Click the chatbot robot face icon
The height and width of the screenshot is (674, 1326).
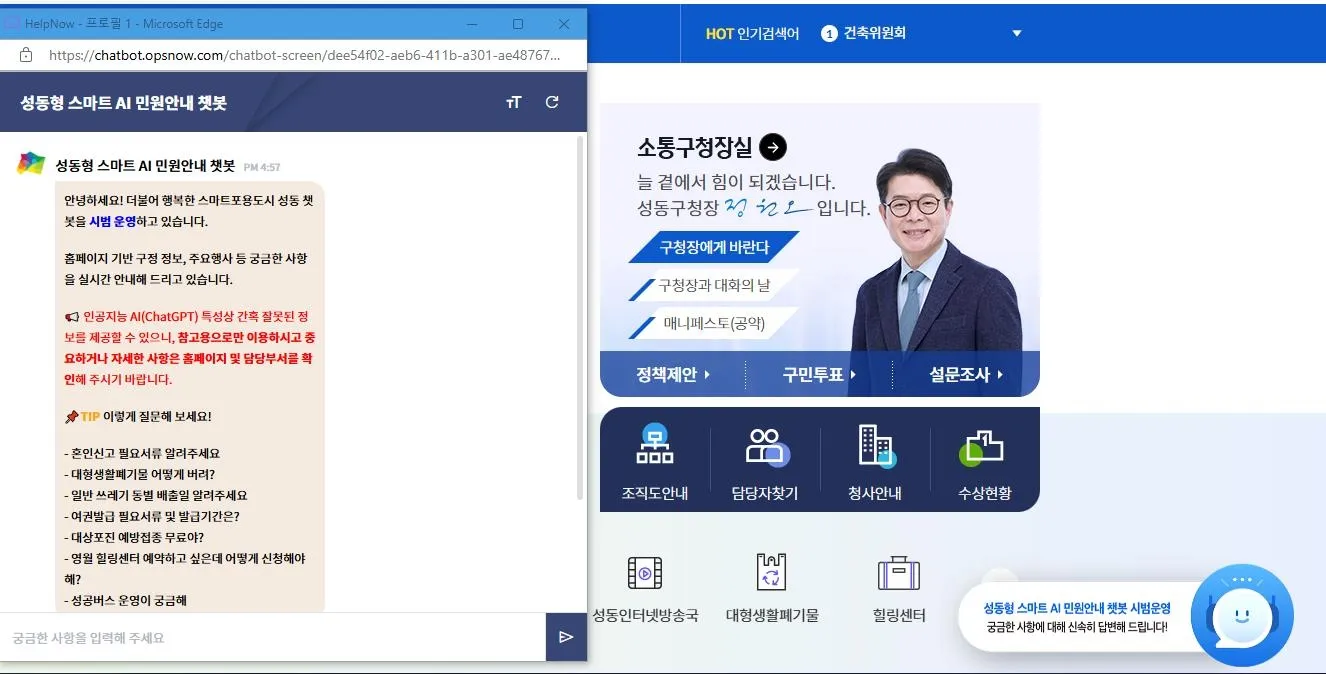point(1241,616)
